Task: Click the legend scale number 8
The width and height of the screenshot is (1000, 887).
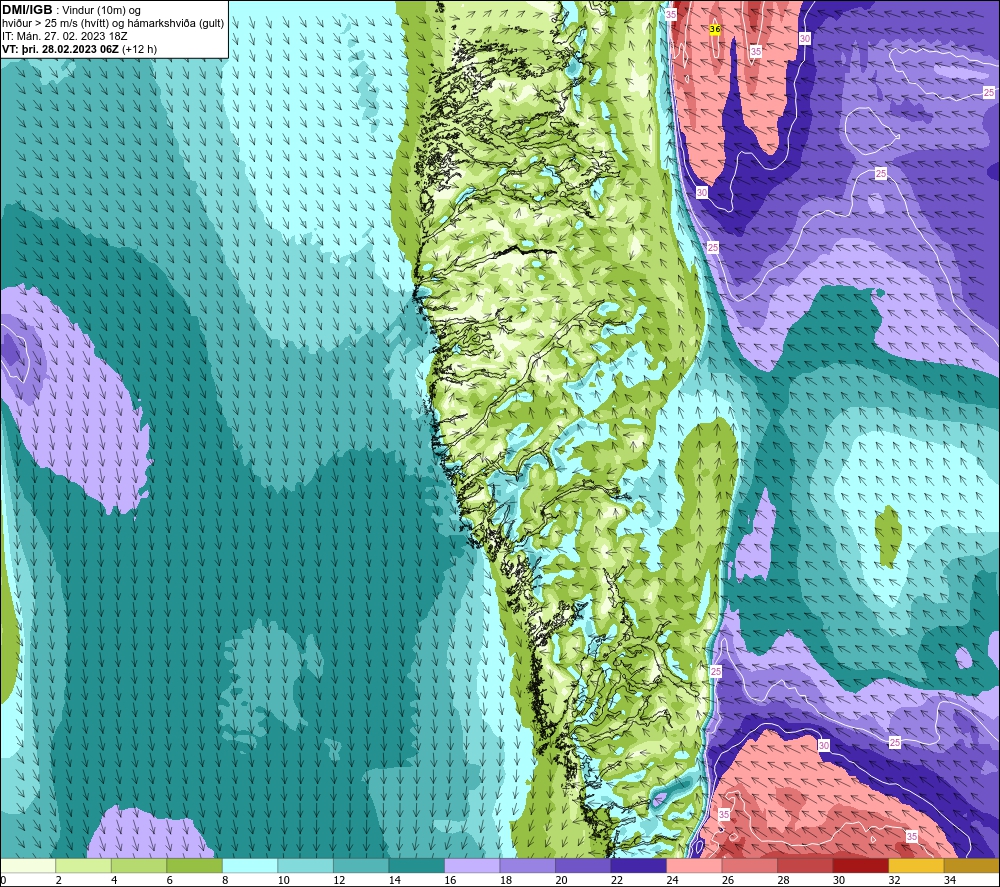Action: (x=224, y=880)
